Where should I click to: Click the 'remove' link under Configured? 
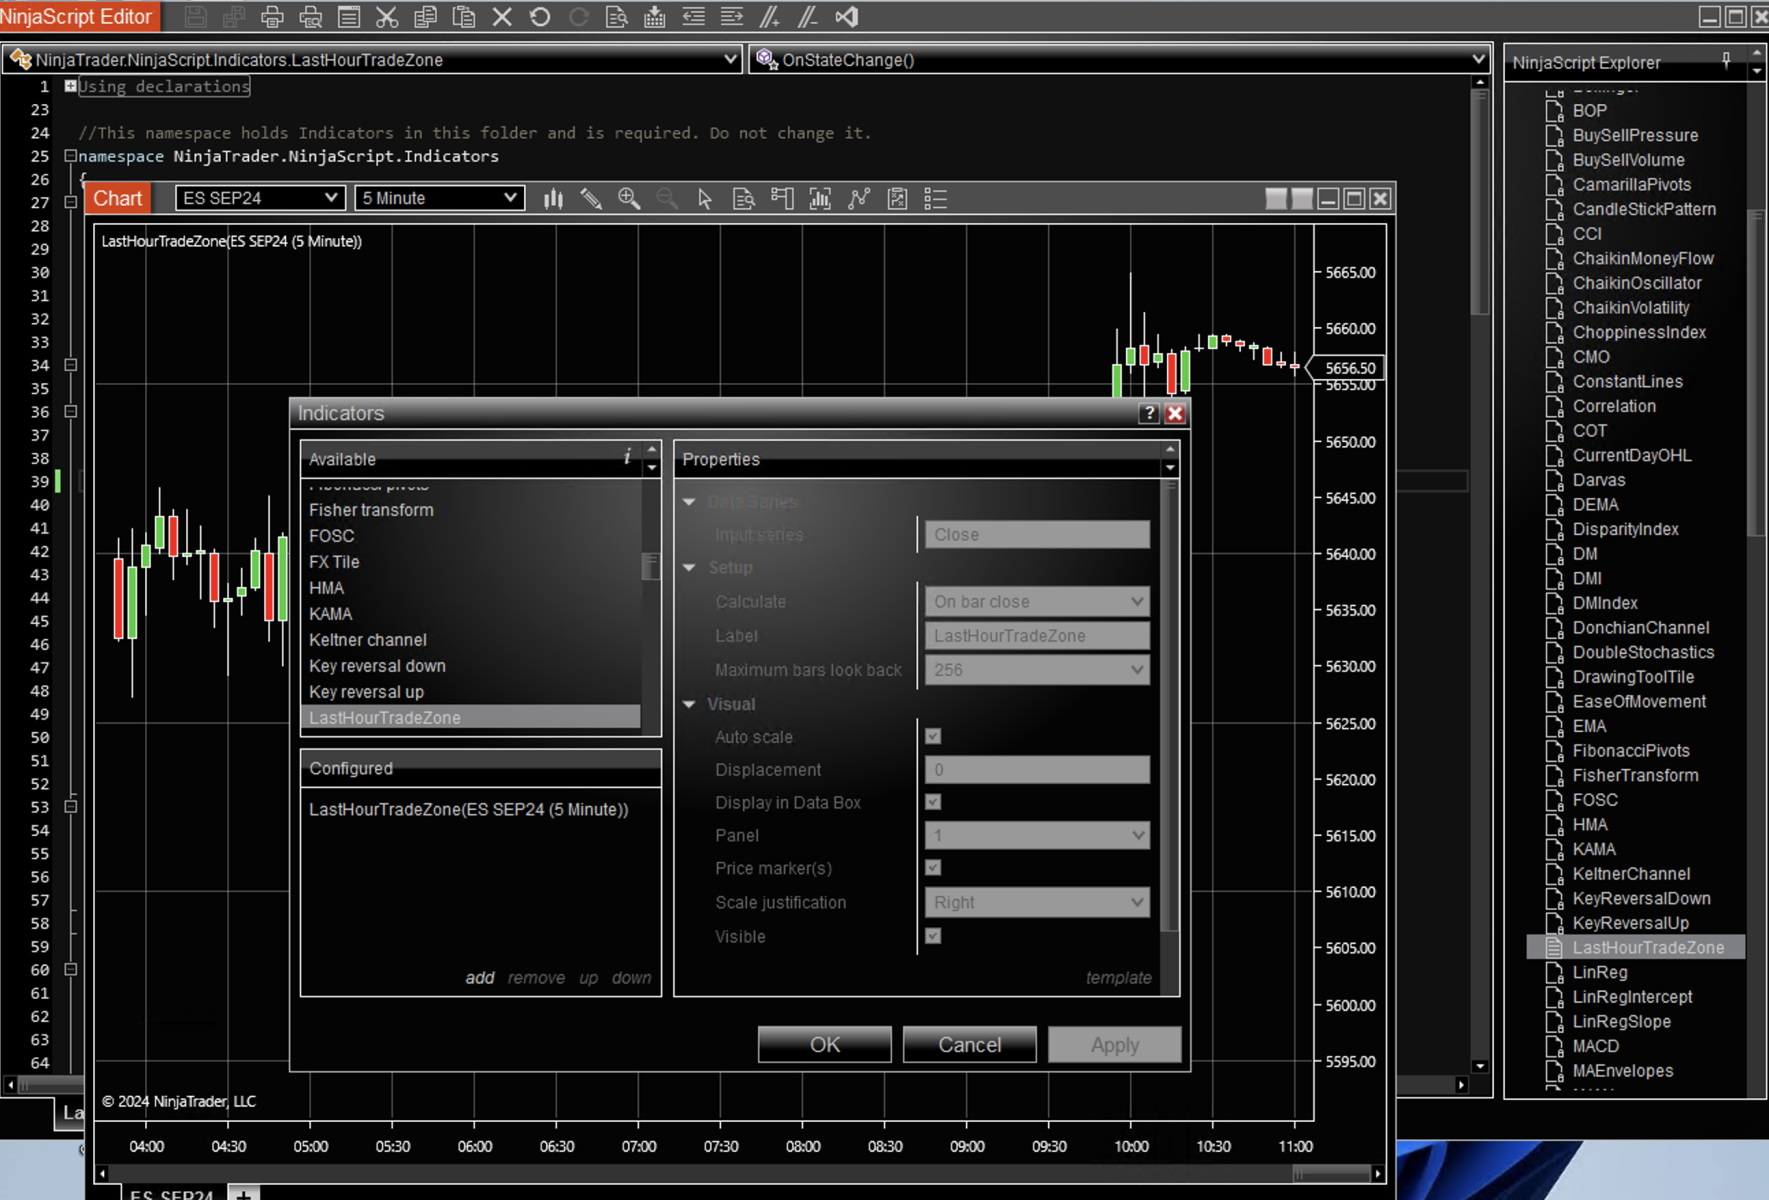[536, 978]
